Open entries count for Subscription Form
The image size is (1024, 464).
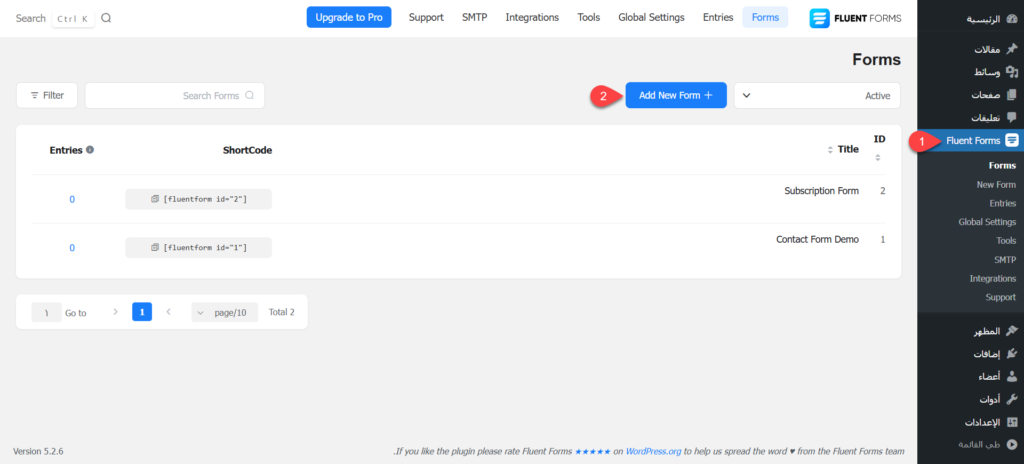point(72,199)
